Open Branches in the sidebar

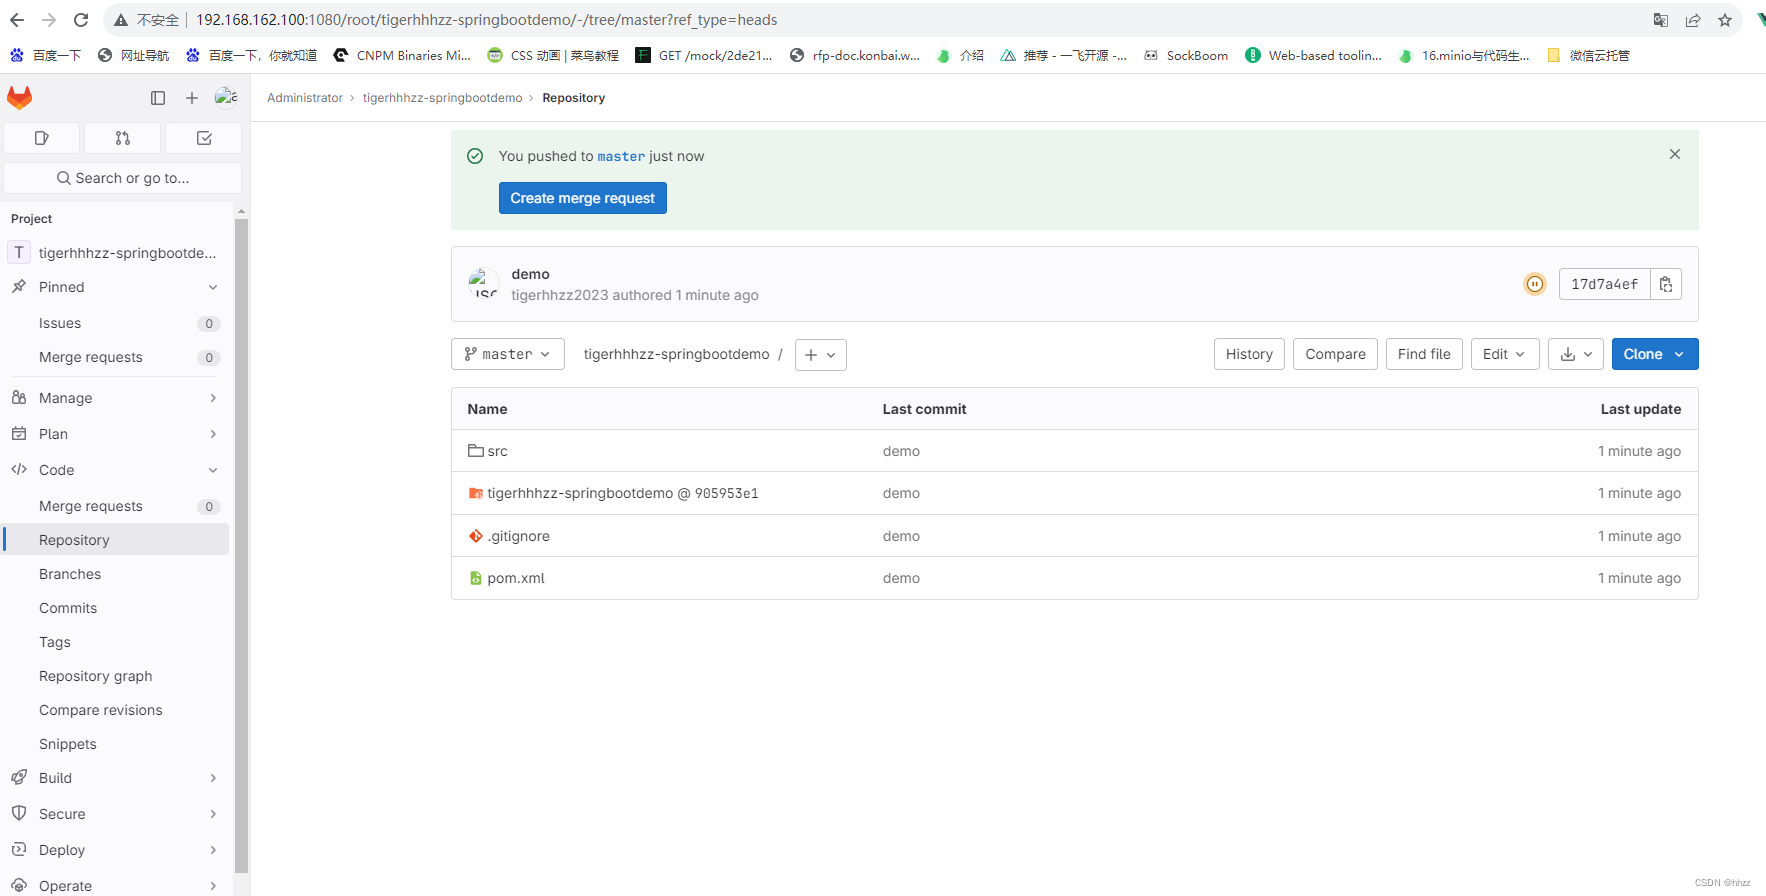tap(70, 574)
